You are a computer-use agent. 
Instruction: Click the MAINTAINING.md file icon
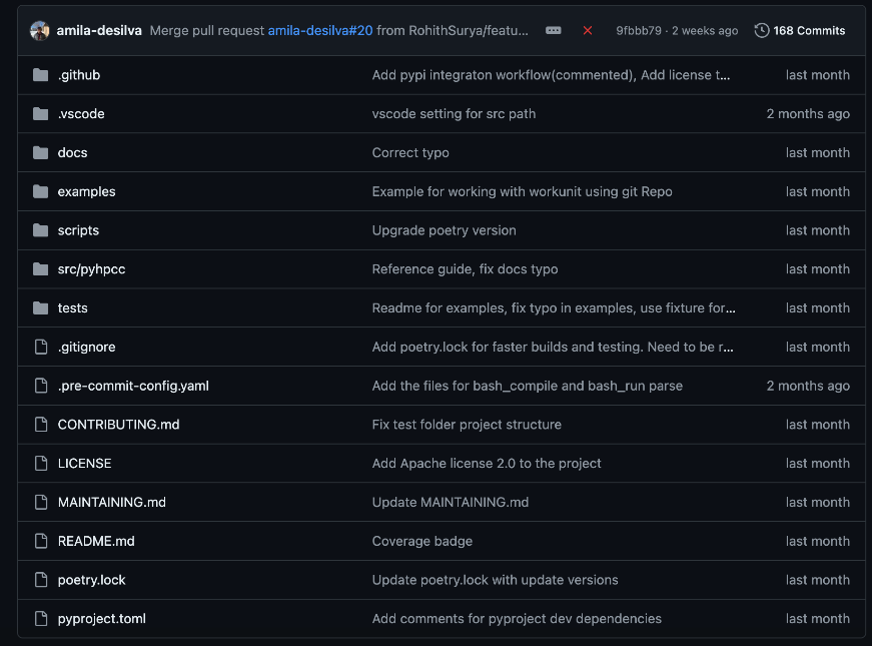(41, 502)
